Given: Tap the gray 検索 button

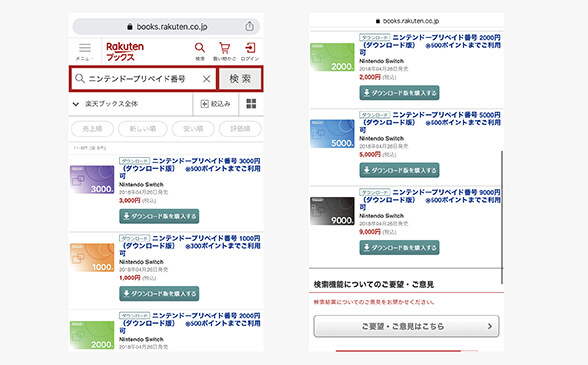Looking at the screenshot, I should [x=240, y=79].
